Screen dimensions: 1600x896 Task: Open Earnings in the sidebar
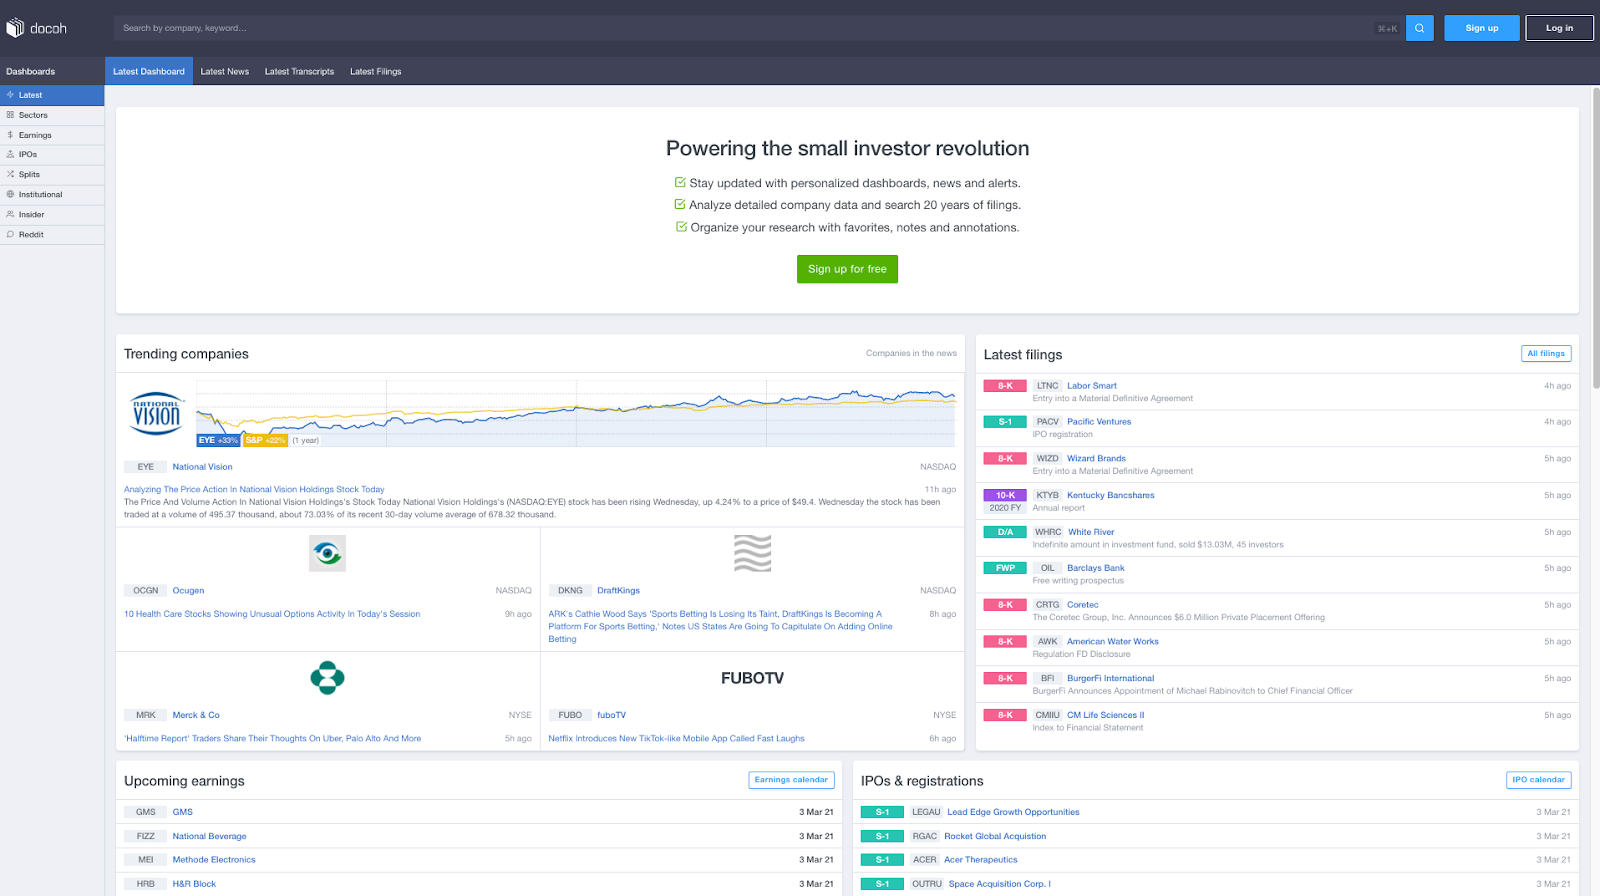click(52, 135)
